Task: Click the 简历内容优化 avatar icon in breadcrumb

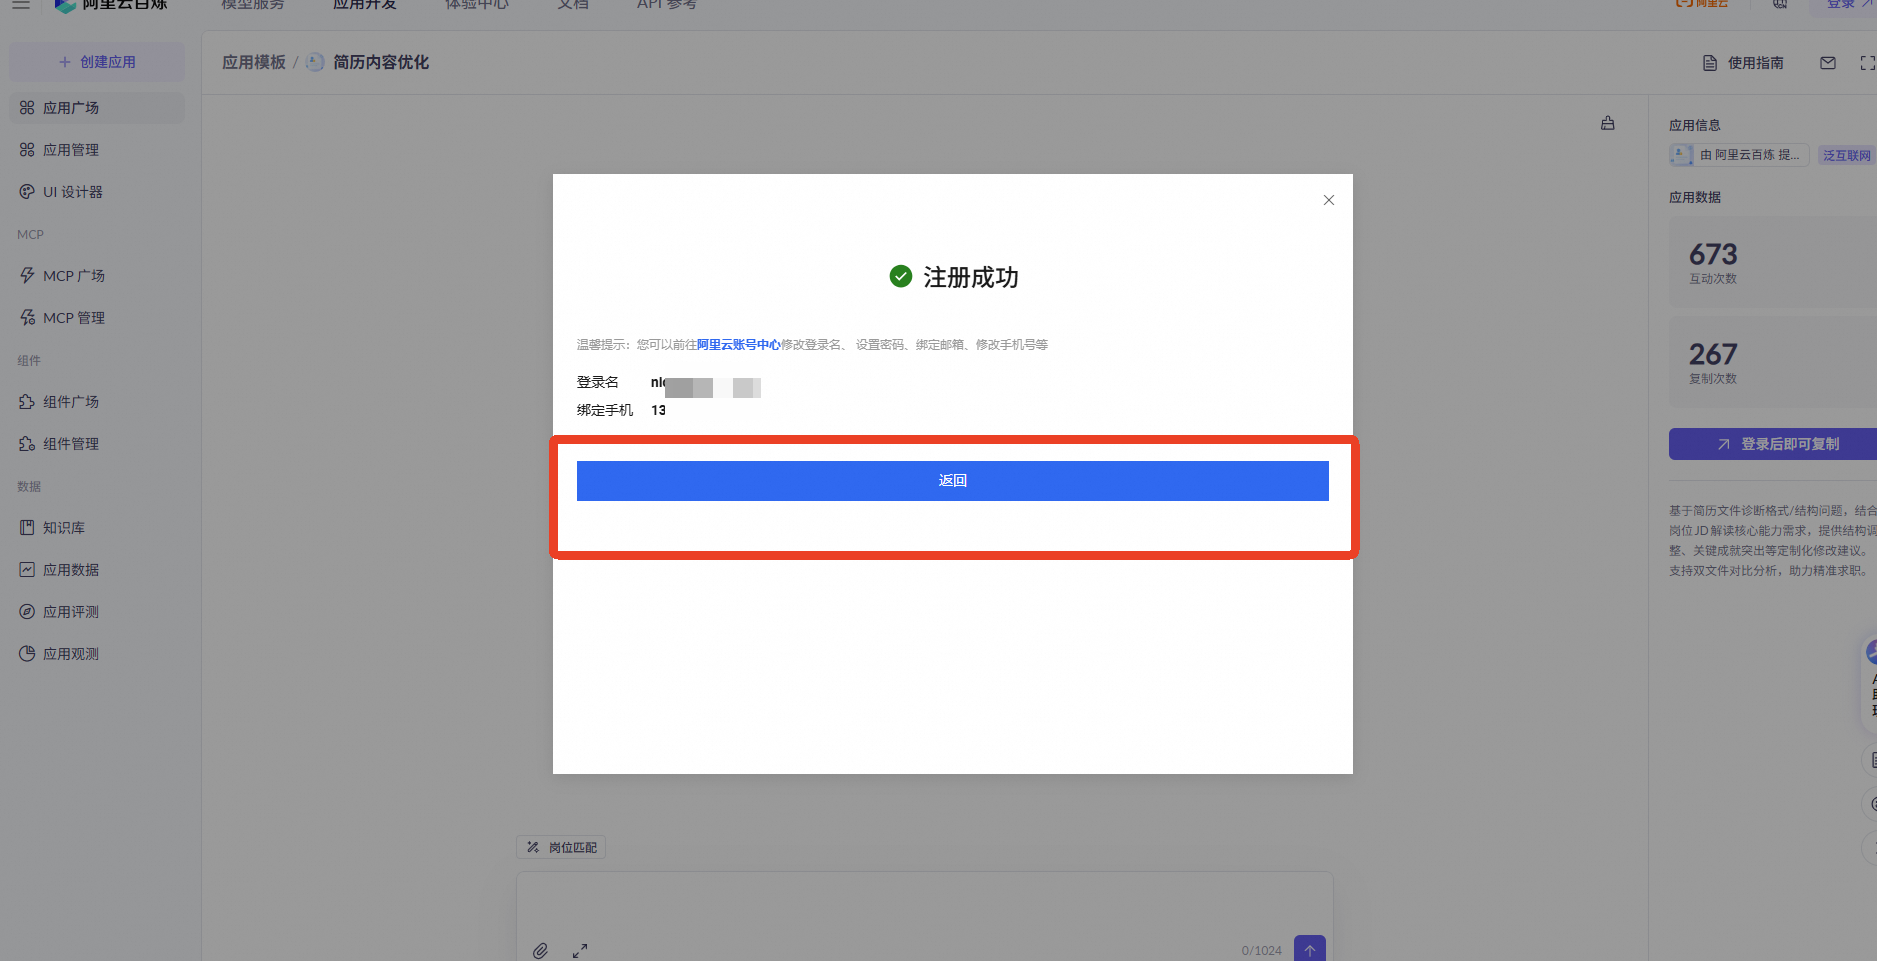Action: pyautogui.click(x=315, y=62)
